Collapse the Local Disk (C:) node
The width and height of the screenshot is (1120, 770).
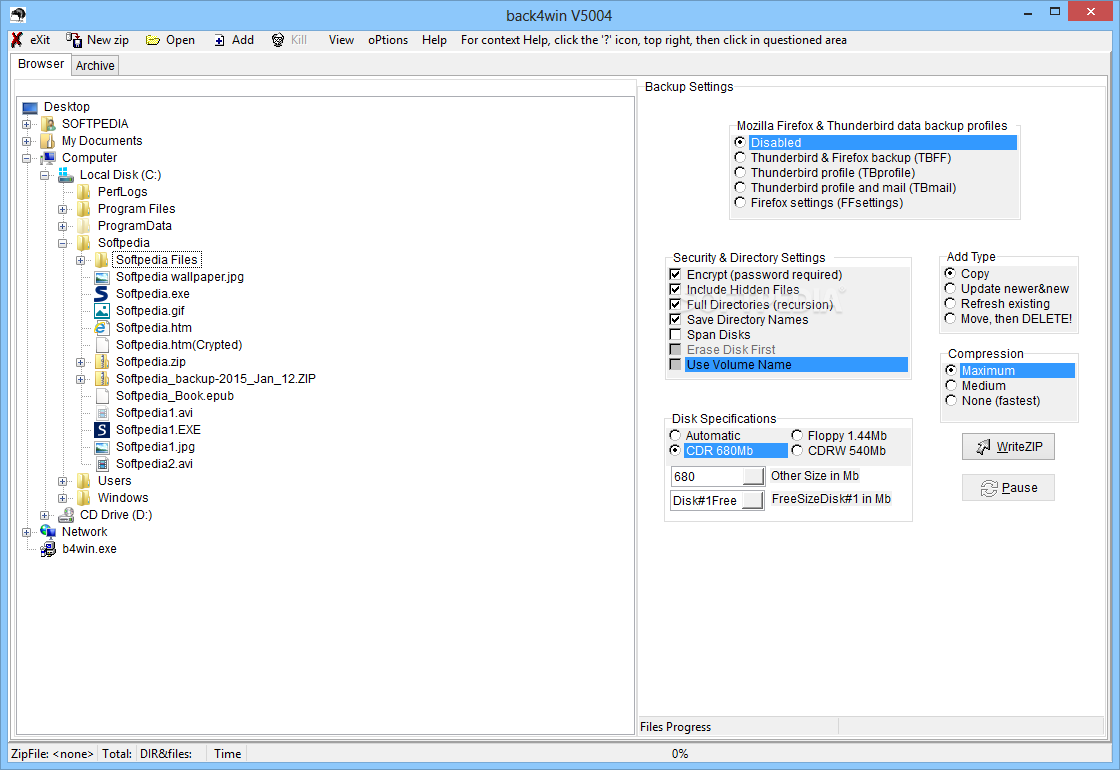[x=44, y=175]
